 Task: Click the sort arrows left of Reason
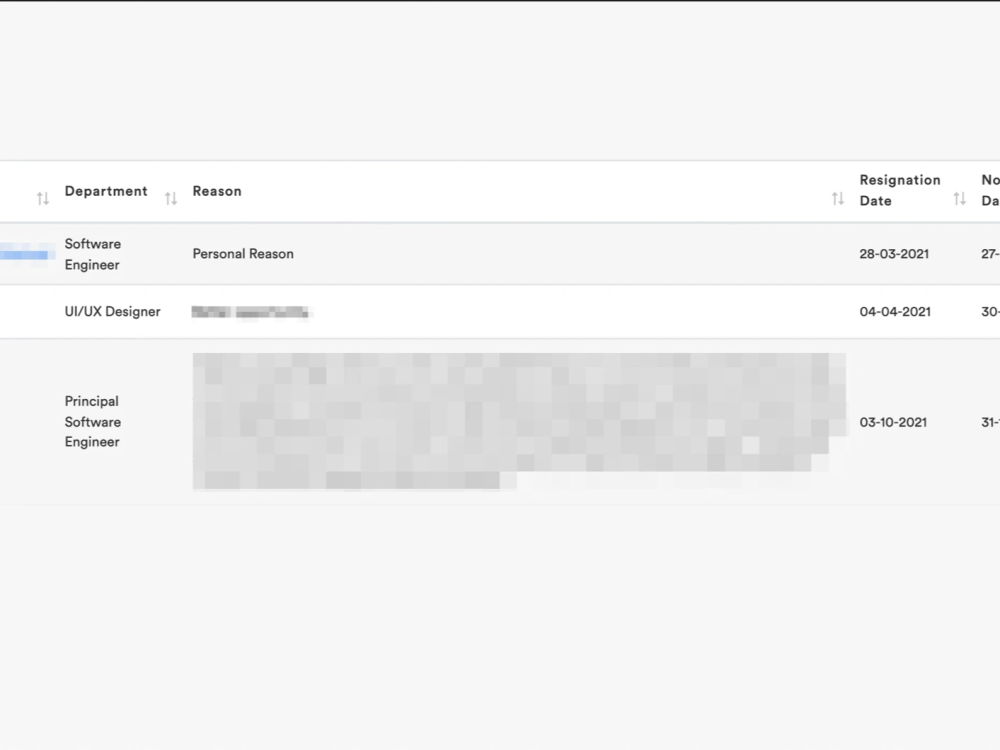click(171, 199)
